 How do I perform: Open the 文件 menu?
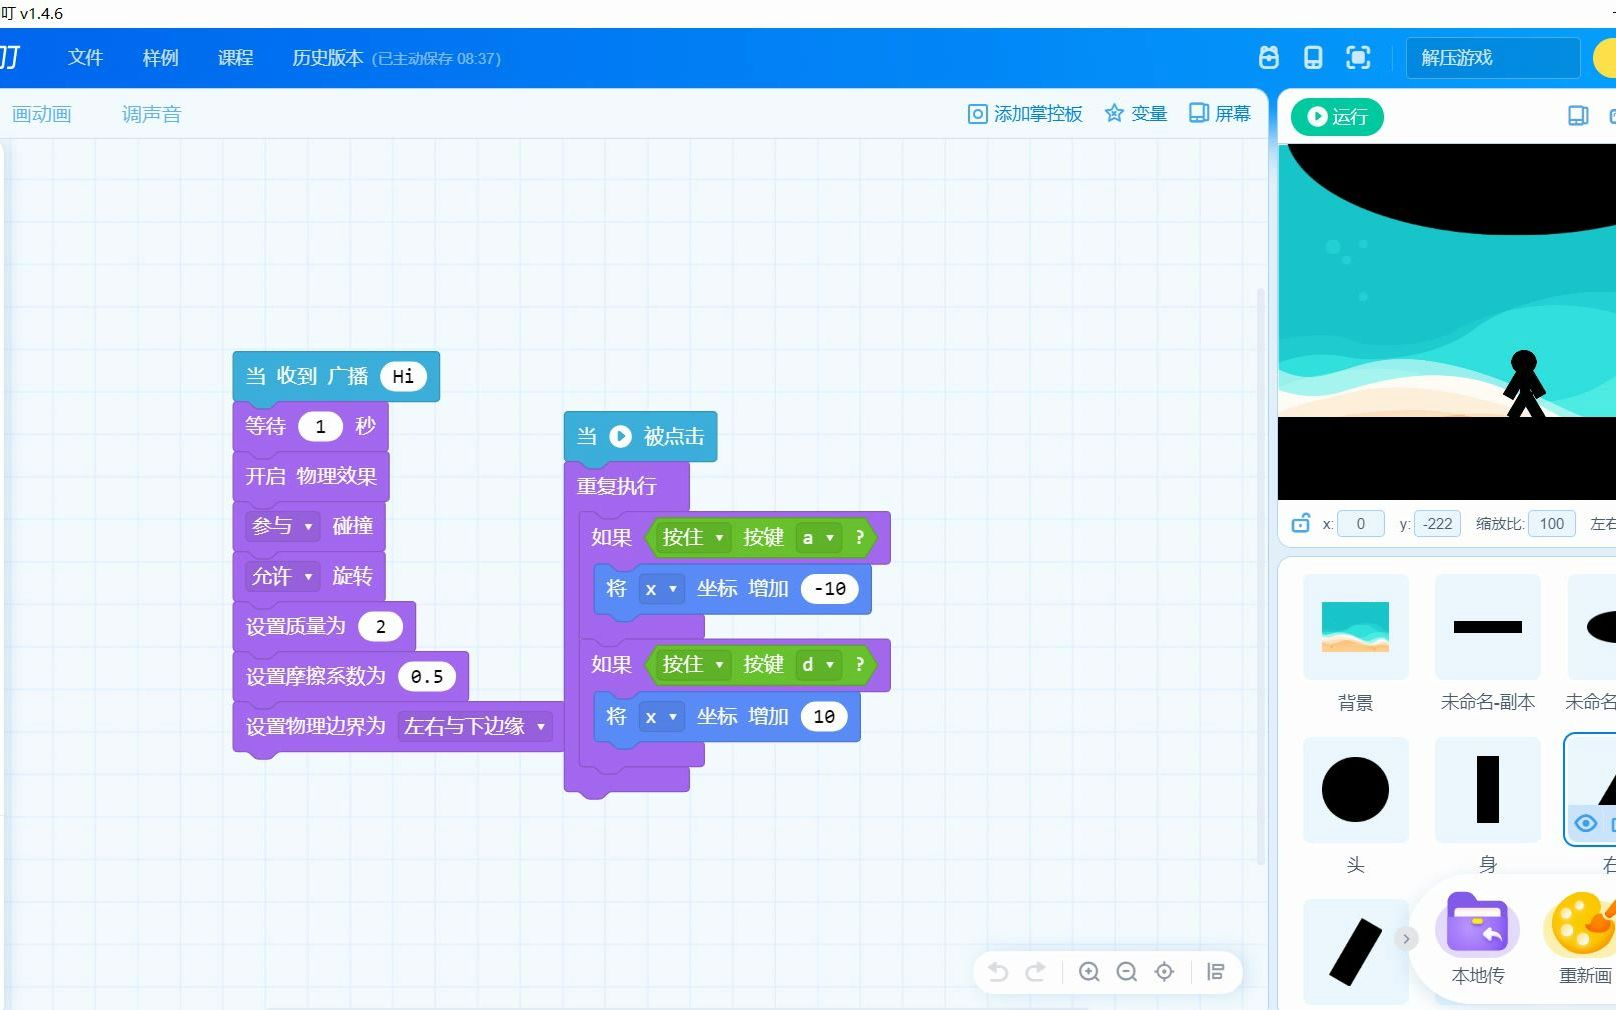coord(85,57)
